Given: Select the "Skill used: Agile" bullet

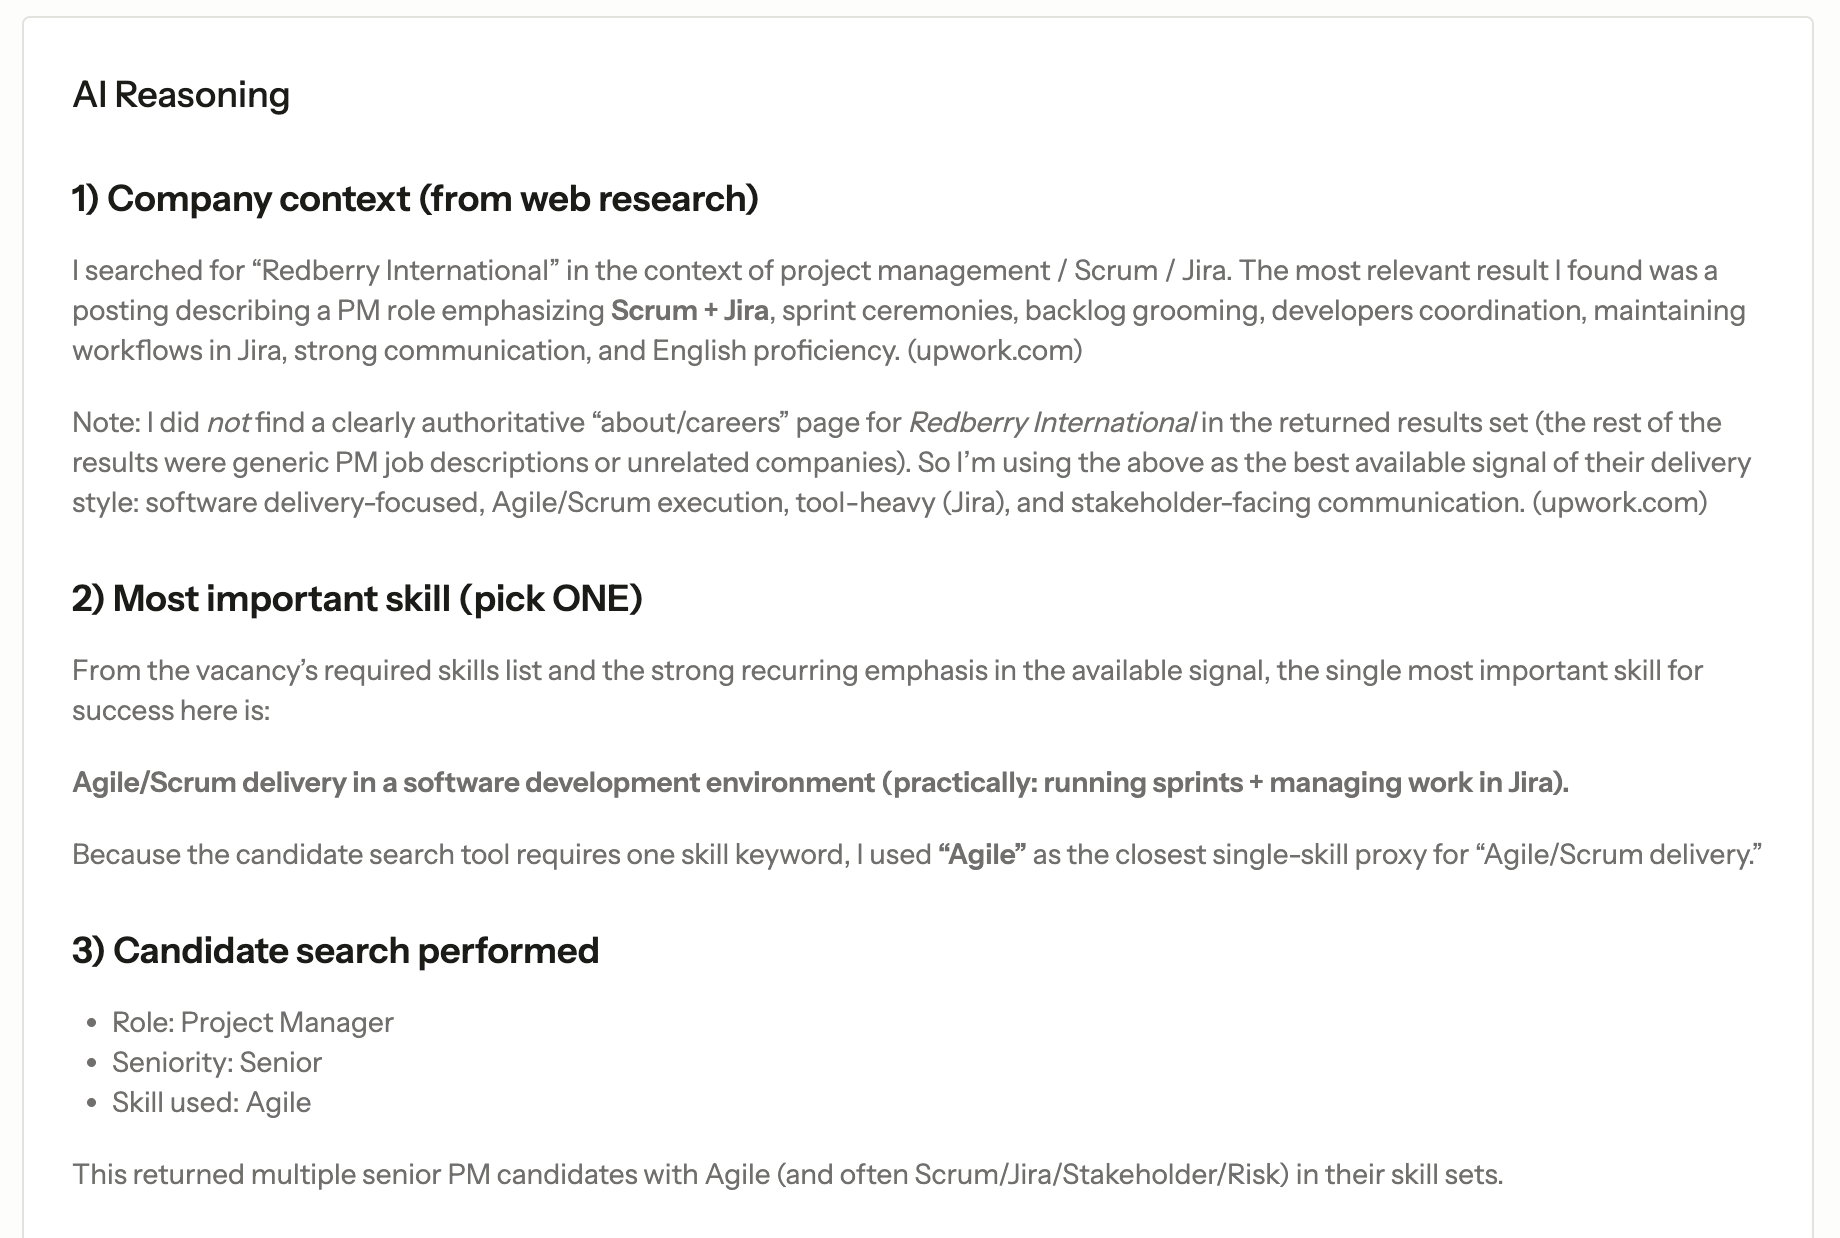Looking at the screenshot, I should [211, 1103].
